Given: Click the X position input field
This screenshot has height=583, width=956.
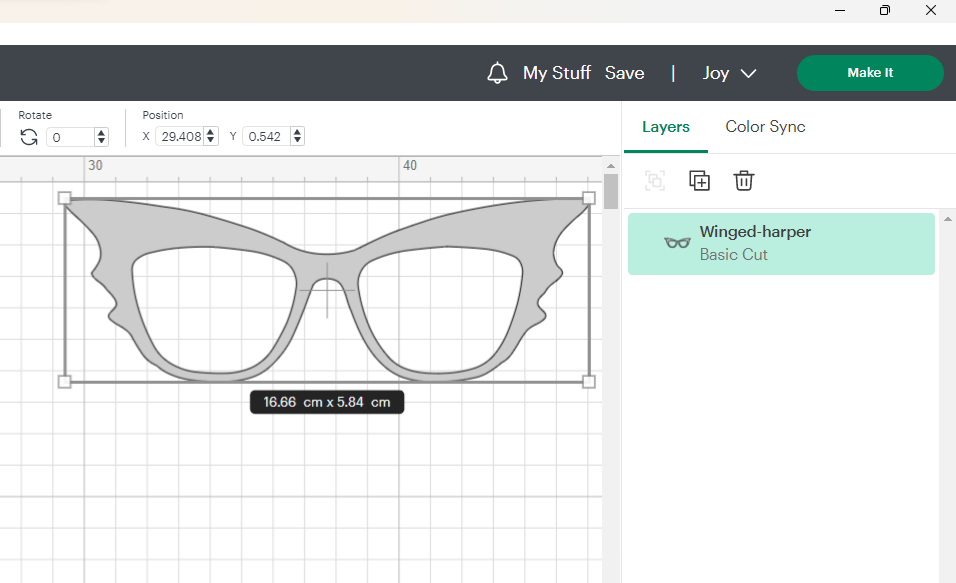Looking at the screenshot, I should pyautogui.click(x=180, y=136).
